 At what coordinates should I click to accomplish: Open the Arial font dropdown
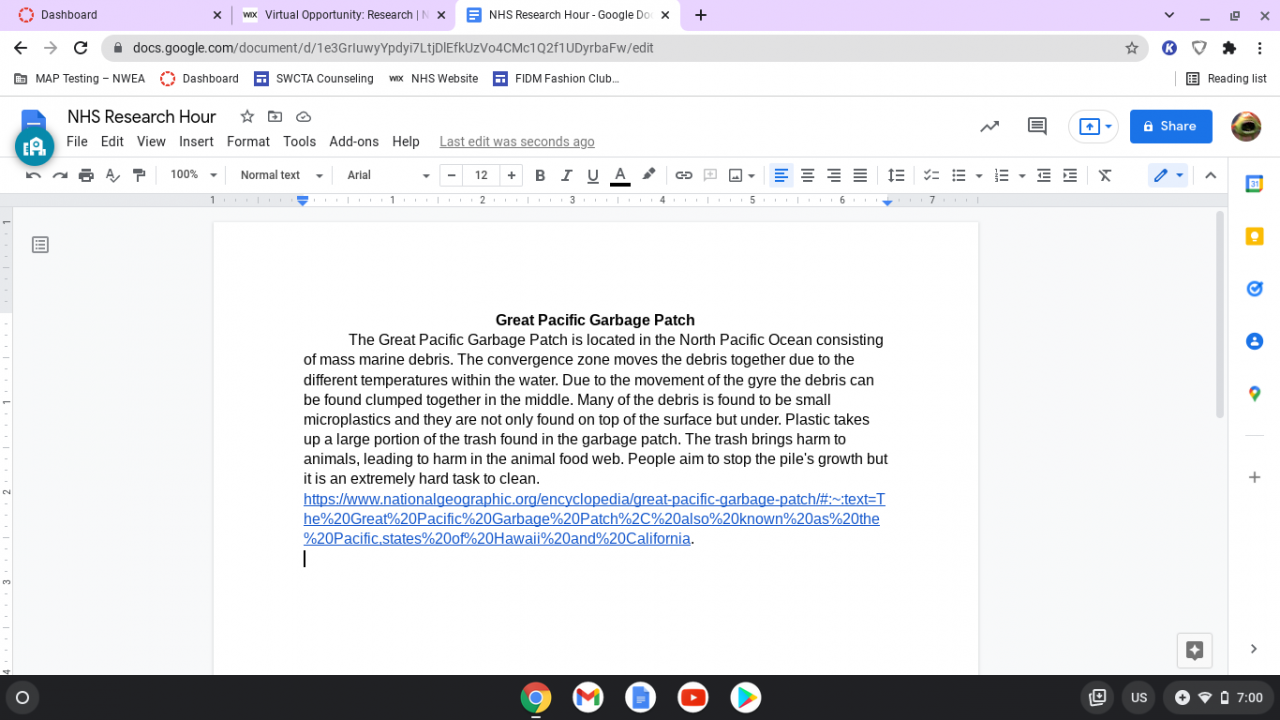coord(388,175)
